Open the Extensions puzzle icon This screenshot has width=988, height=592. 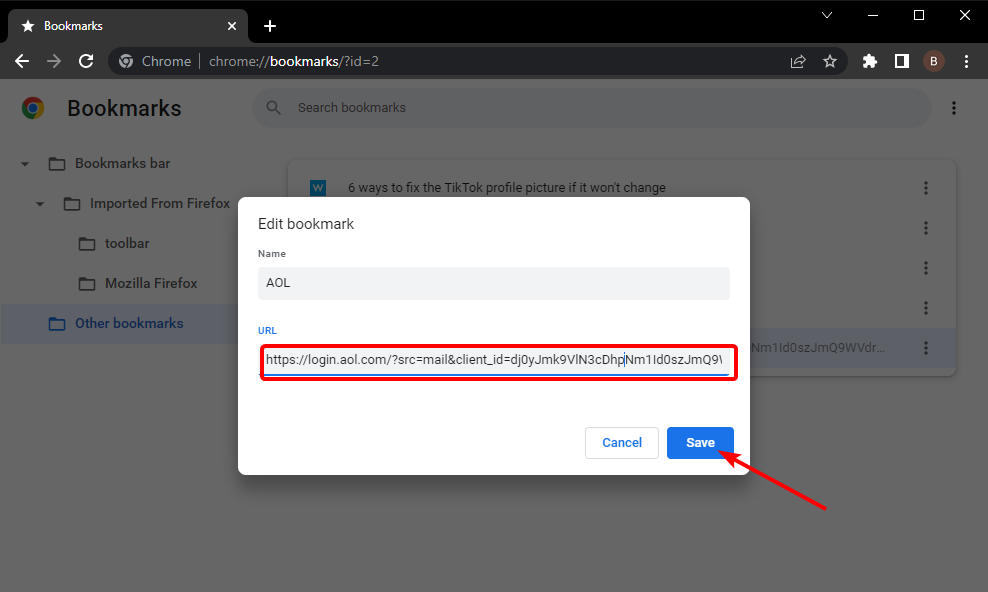870,61
